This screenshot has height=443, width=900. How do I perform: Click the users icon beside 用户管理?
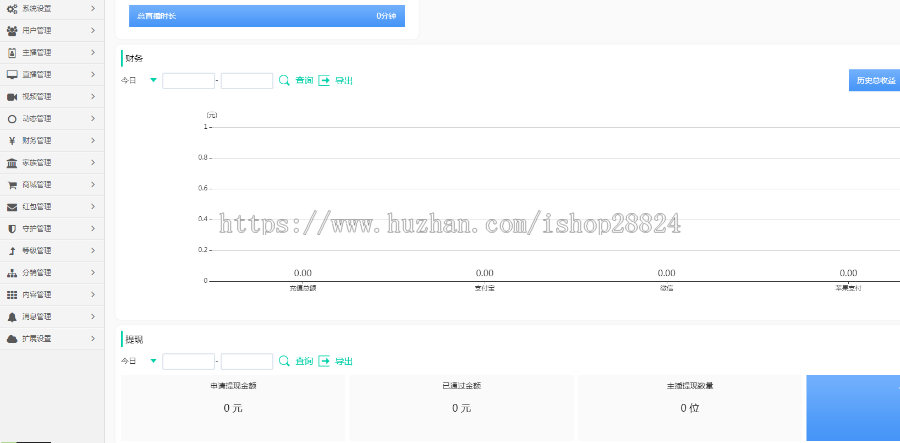coord(12,30)
